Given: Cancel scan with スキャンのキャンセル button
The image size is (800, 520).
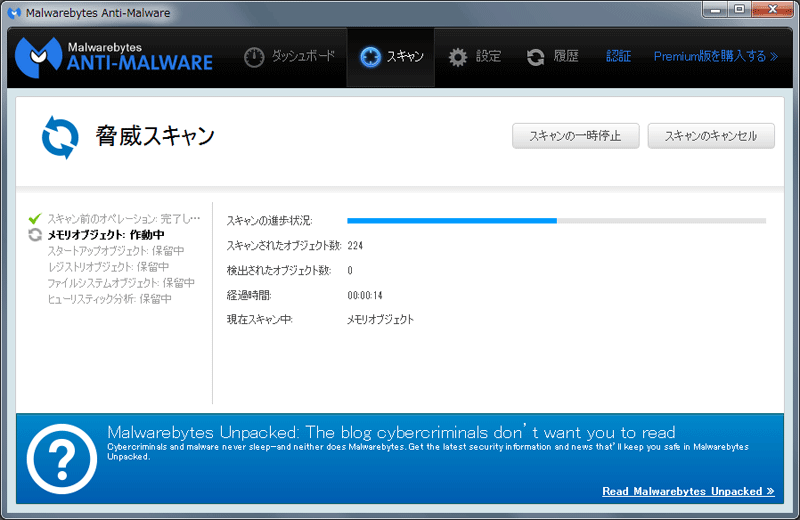Looking at the screenshot, I should coord(711,136).
